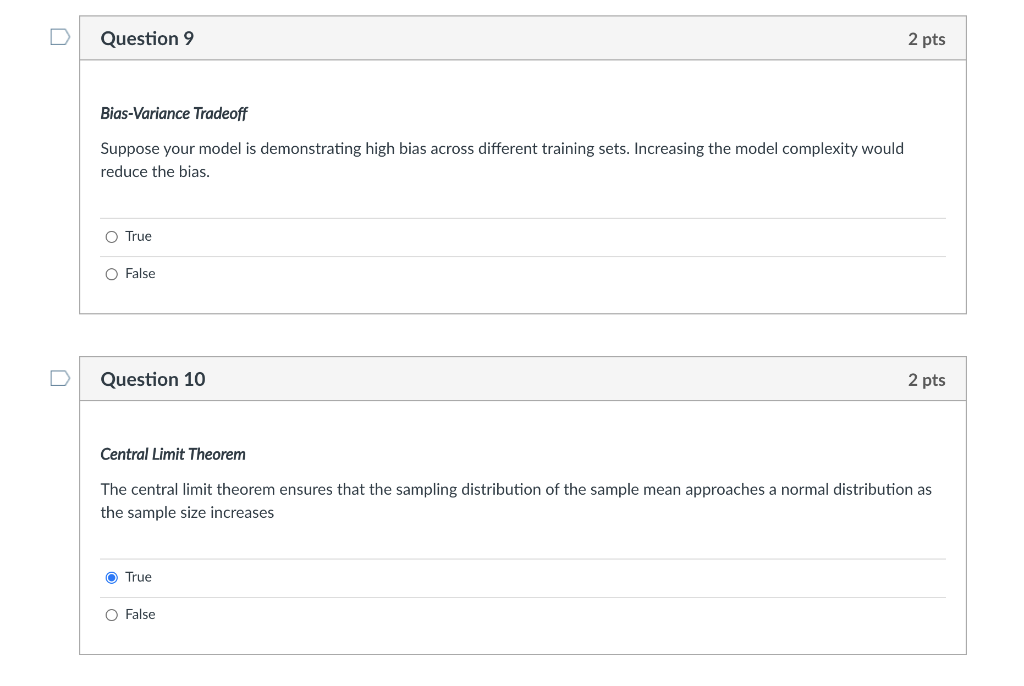Click the "reduce the bias." text line
This screenshot has height=686, width=1024.
pos(155,172)
